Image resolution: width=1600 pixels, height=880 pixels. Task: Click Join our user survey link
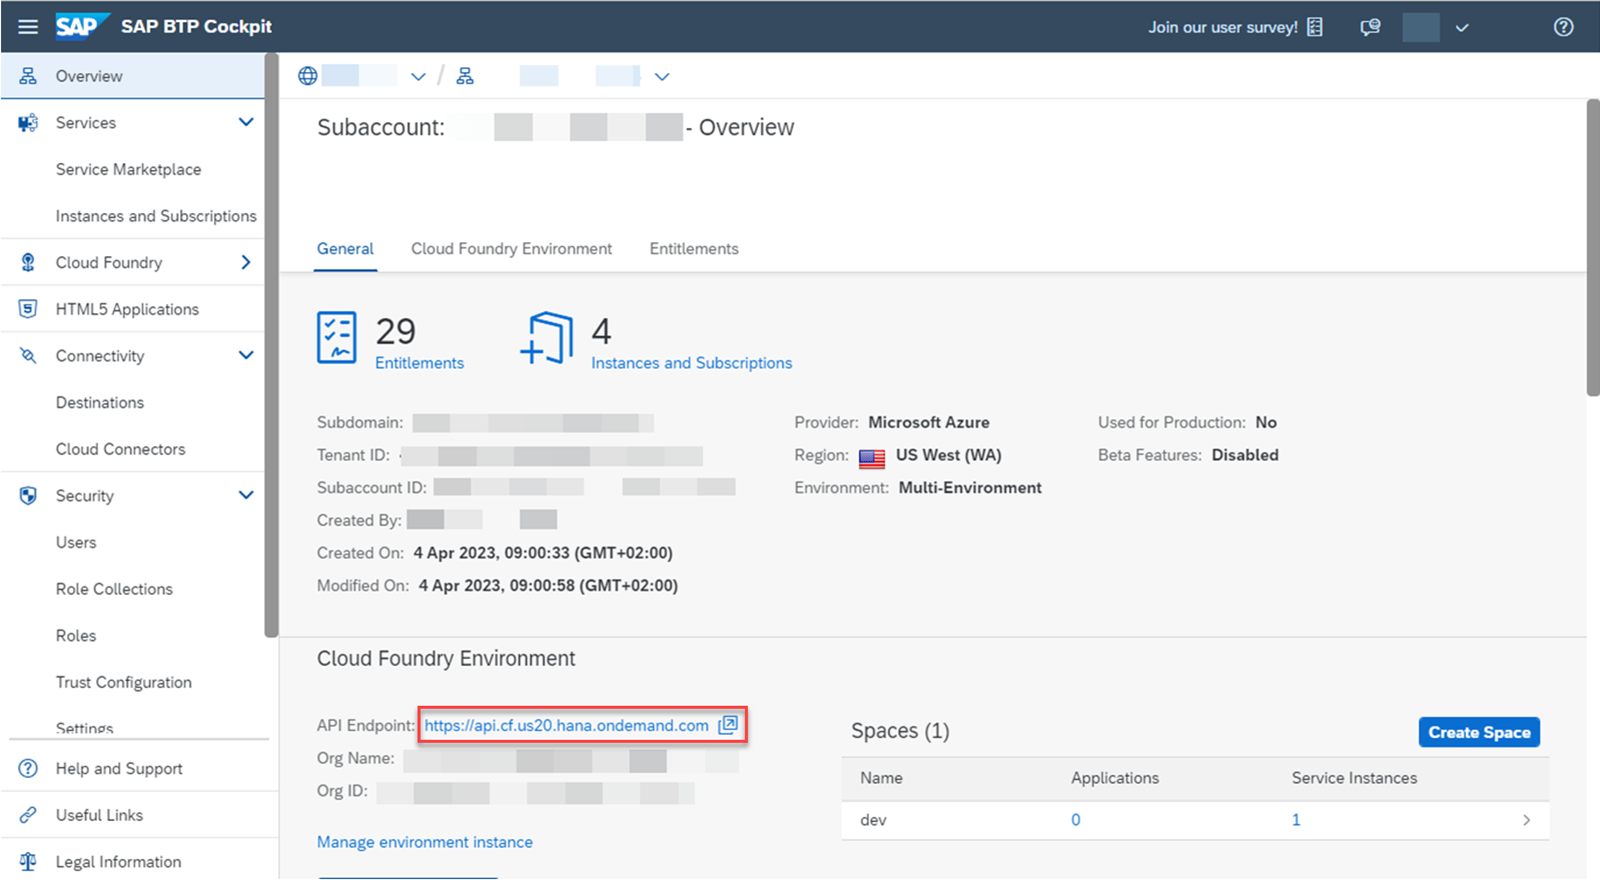click(x=1223, y=27)
